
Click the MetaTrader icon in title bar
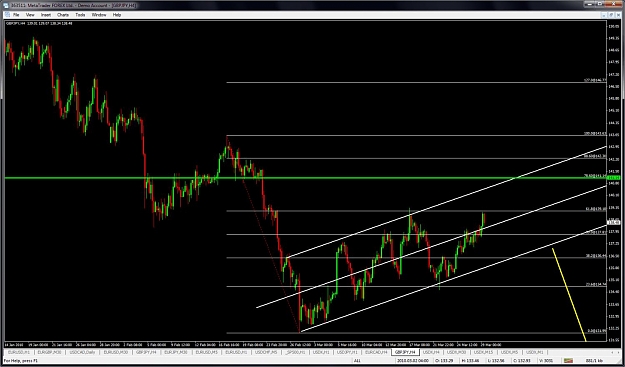coord(6,5)
